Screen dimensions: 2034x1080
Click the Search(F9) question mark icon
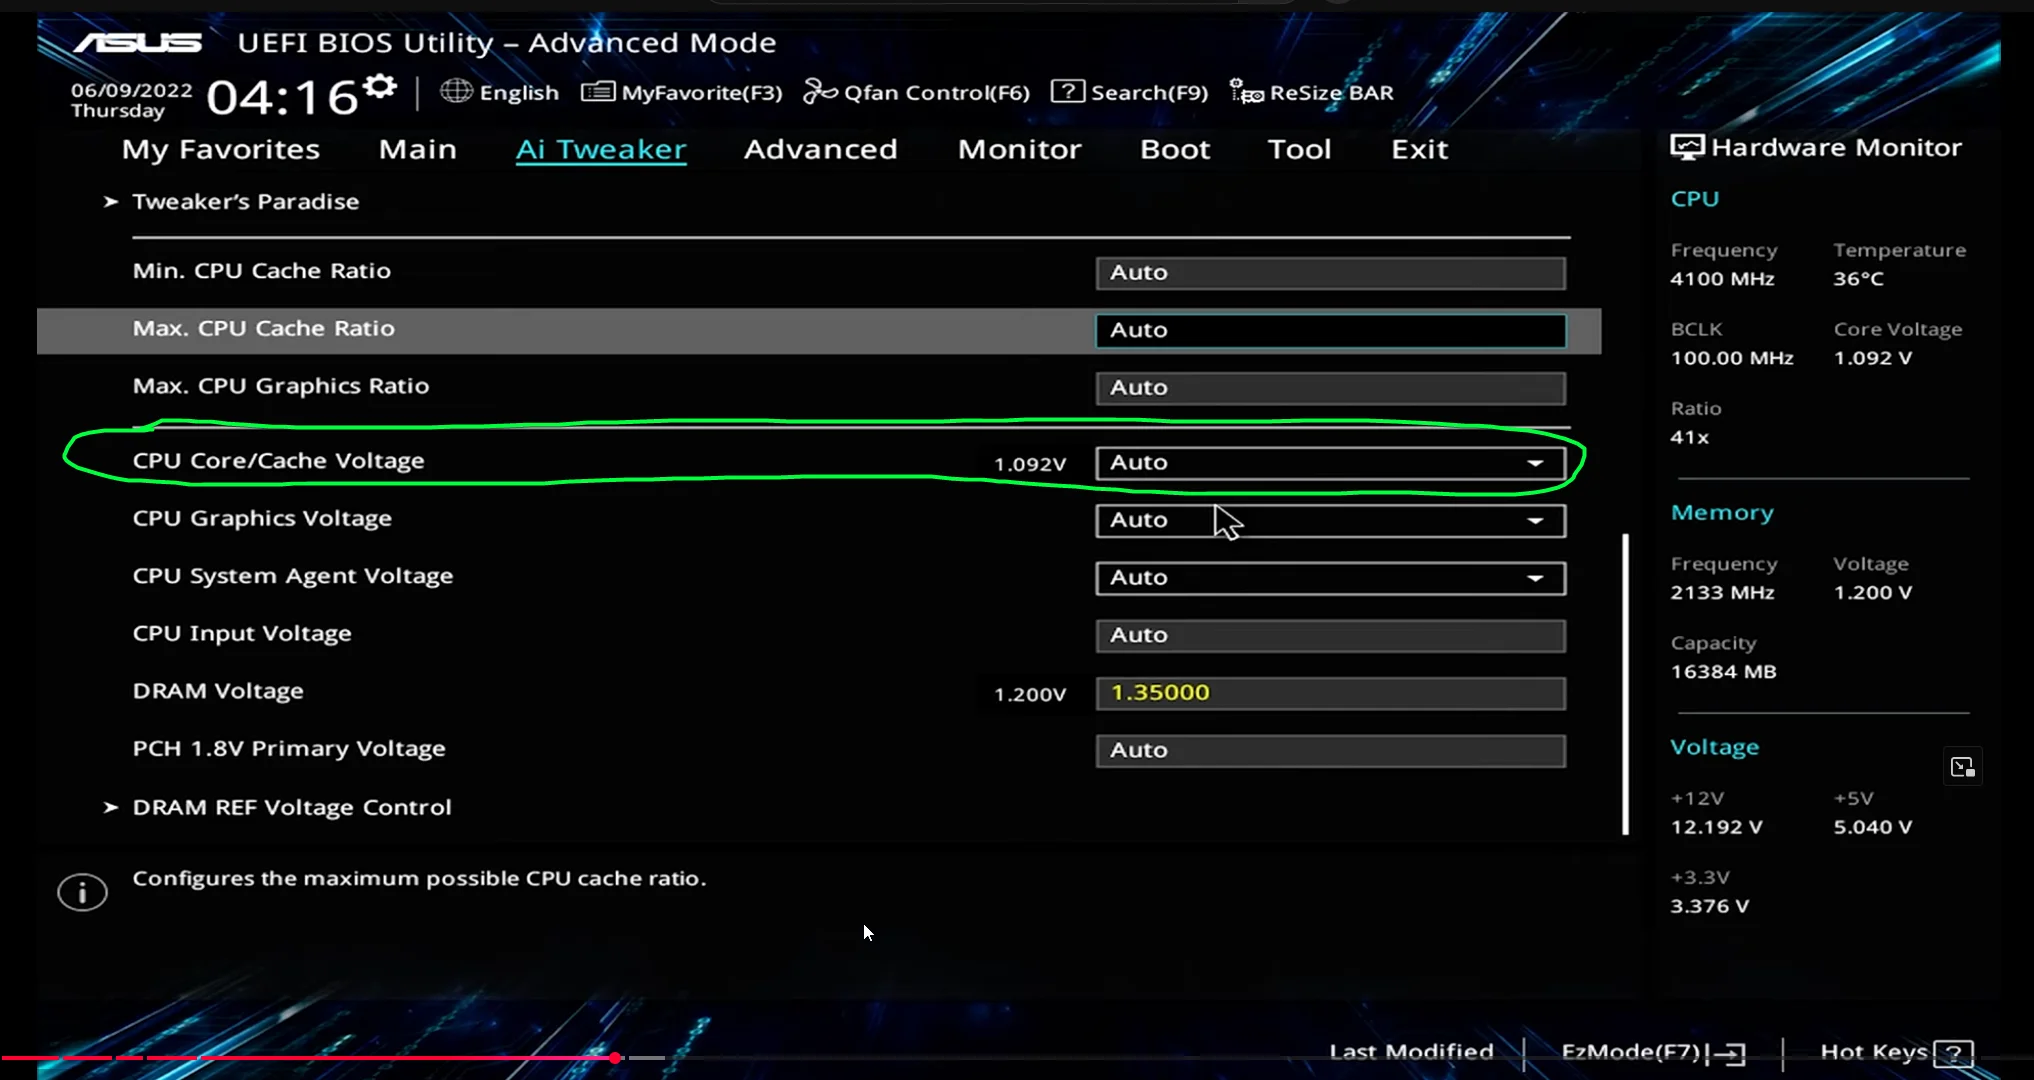[1067, 92]
